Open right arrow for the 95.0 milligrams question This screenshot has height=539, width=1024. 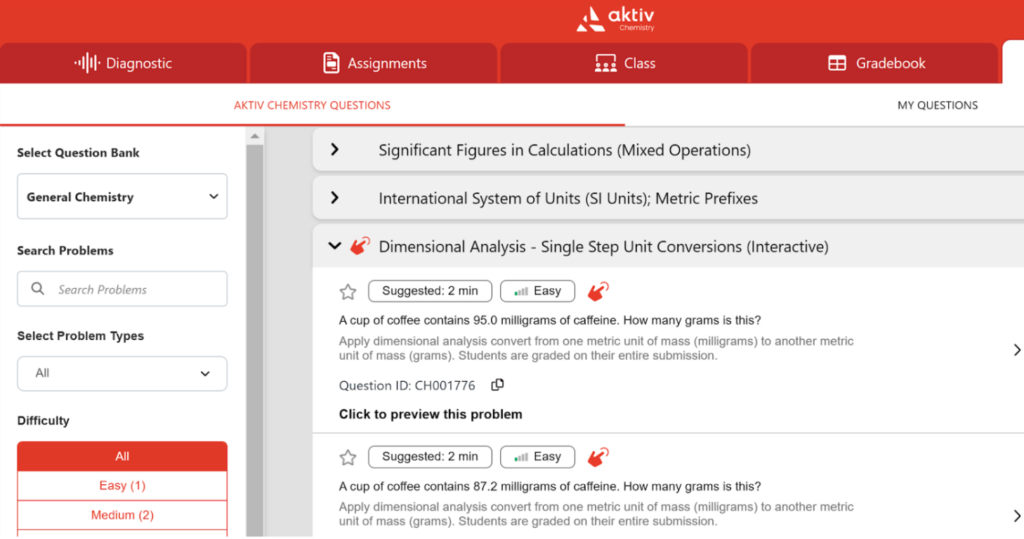point(1016,350)
